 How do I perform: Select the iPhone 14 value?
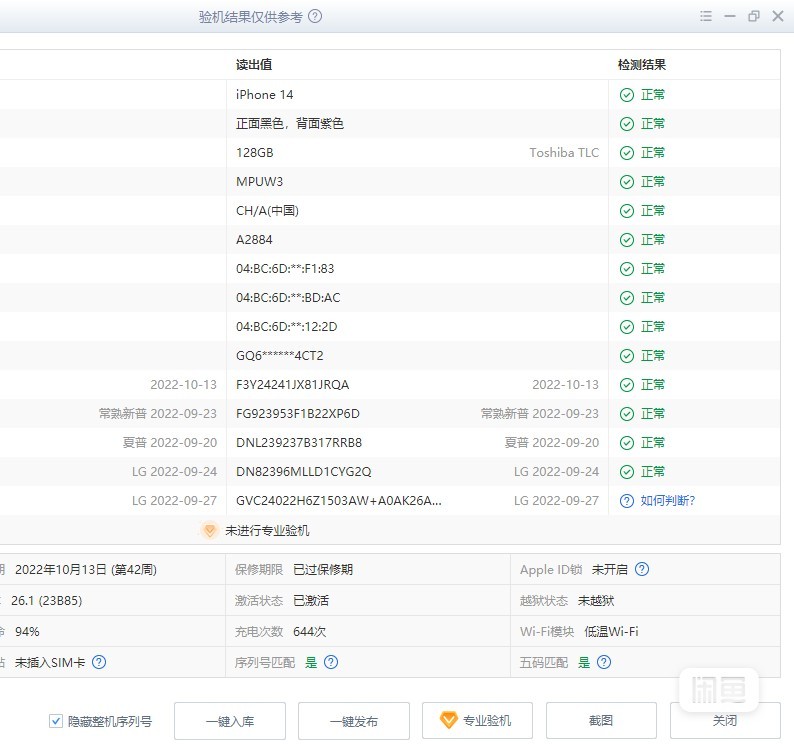coord(264,95)
